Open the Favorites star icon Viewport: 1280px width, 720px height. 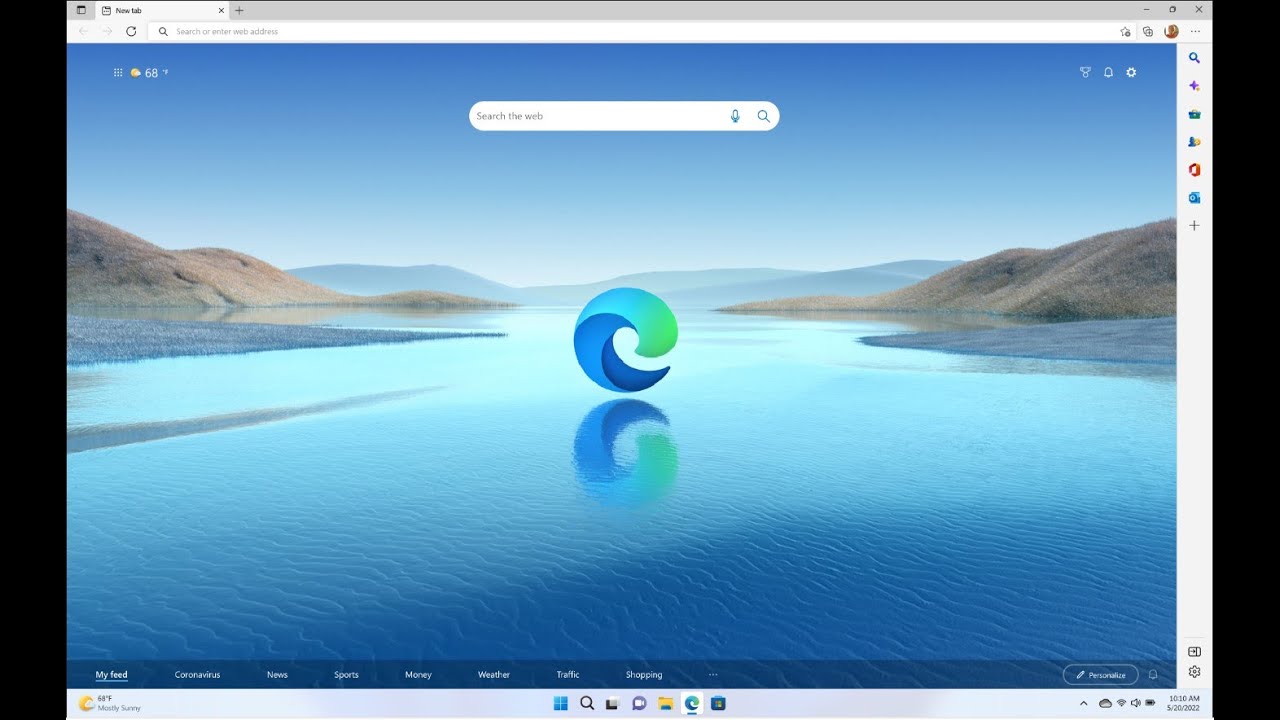[1125, 31]
